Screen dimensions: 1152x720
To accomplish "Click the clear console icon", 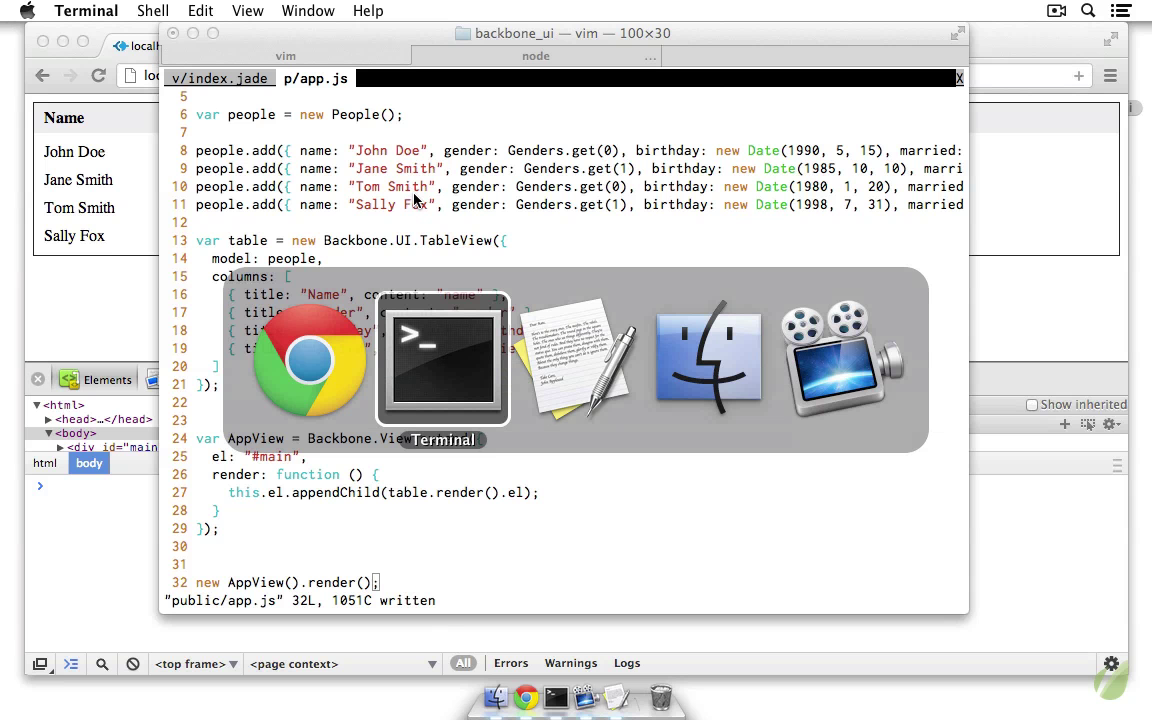I will click(132, 664).
